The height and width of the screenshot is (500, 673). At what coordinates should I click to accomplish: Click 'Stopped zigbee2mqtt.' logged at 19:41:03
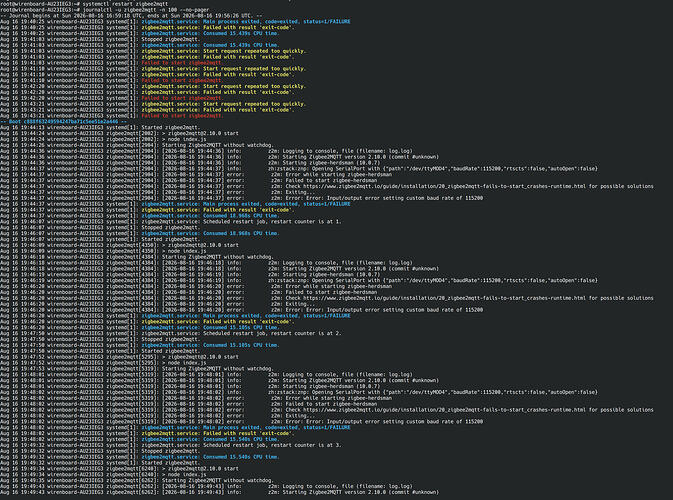coord(170,39)
